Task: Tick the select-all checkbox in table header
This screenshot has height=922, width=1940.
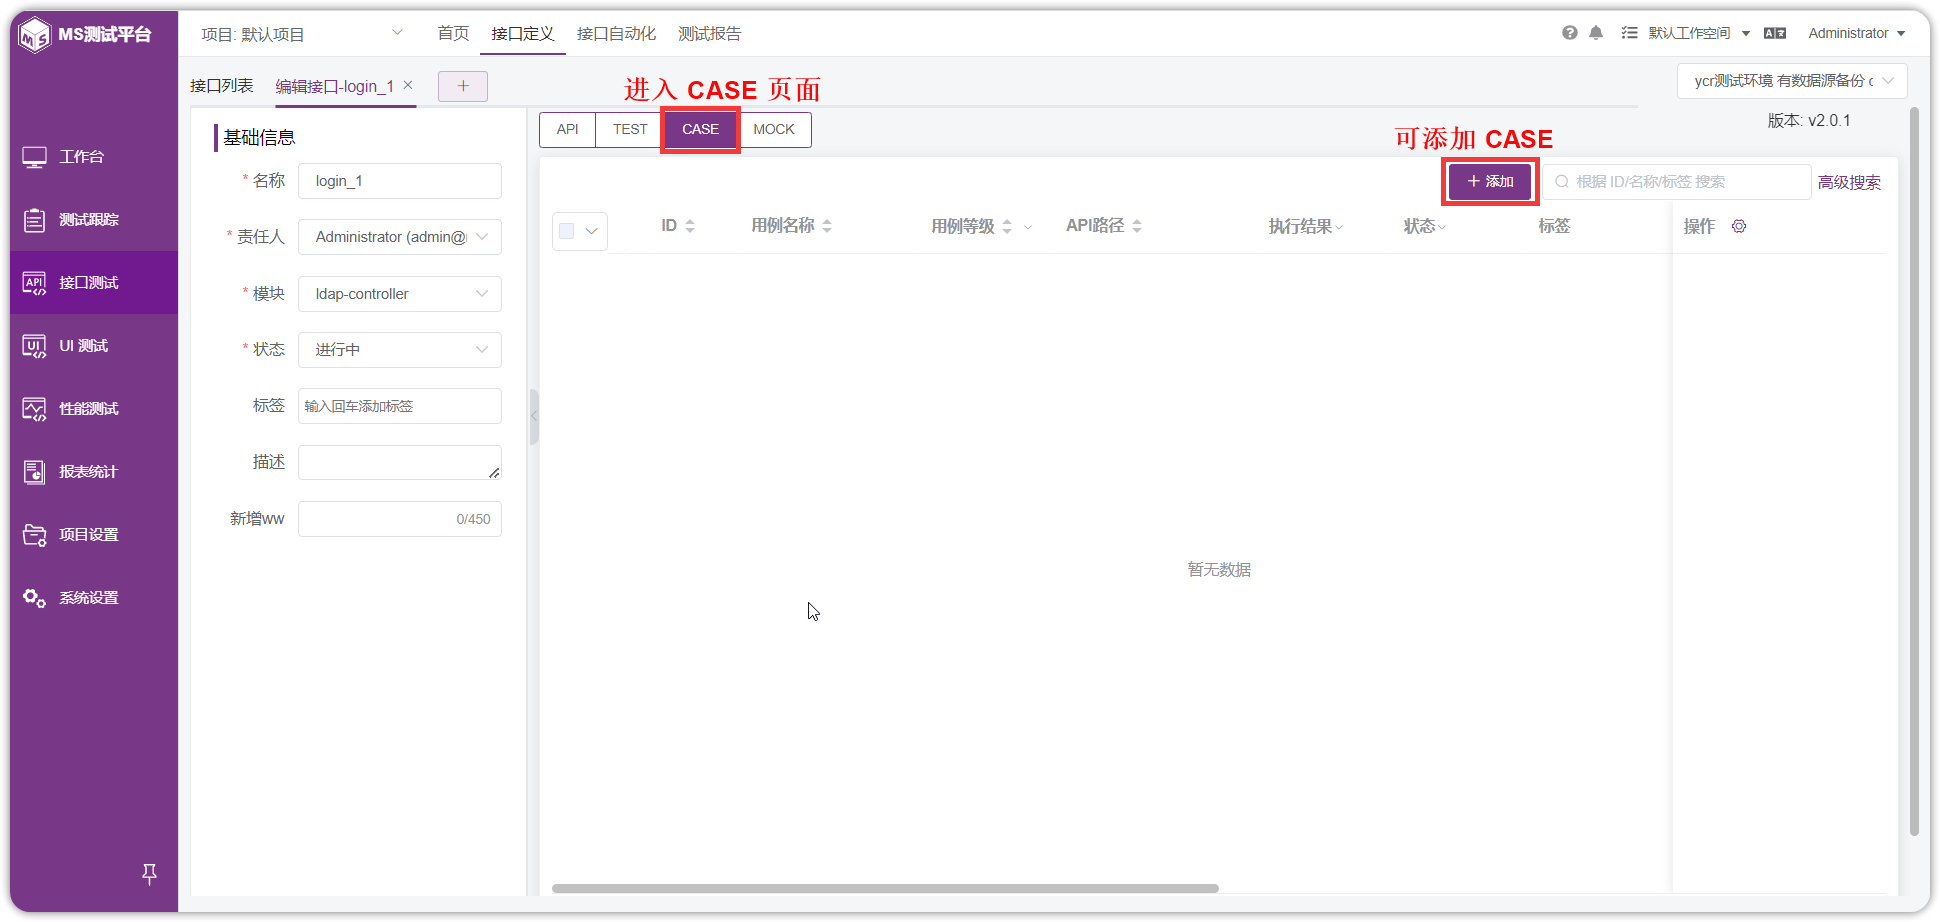Action: [567, 231]
